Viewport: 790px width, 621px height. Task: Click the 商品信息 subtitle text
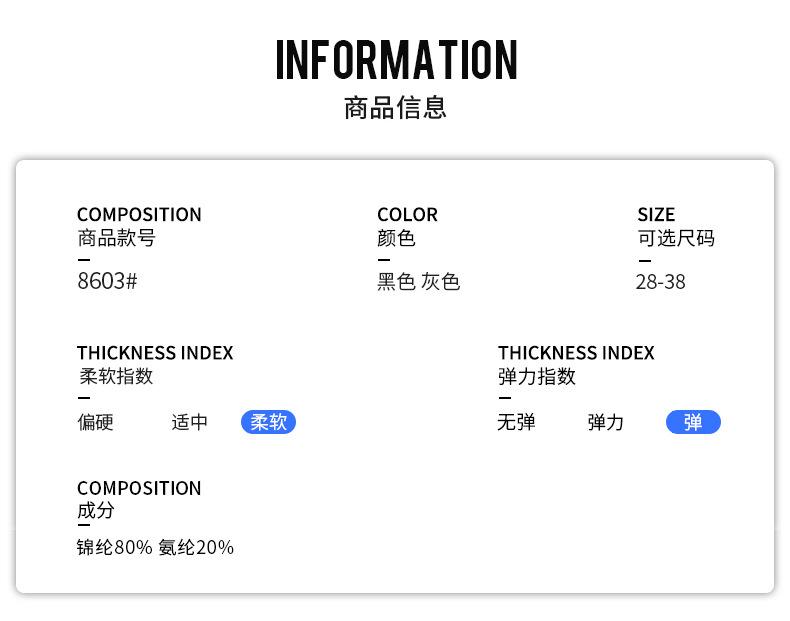click(x=395, y=108)
